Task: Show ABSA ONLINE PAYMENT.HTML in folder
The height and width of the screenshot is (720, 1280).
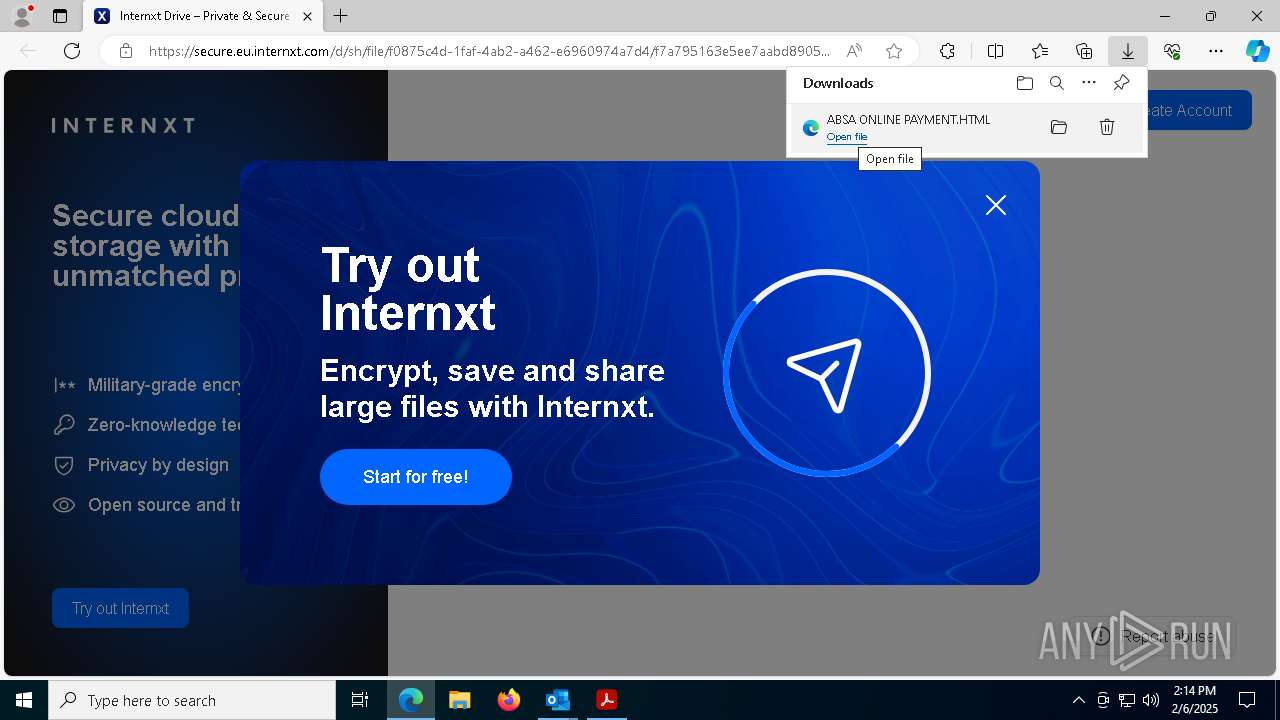Action: click(x=1059, y=127)
